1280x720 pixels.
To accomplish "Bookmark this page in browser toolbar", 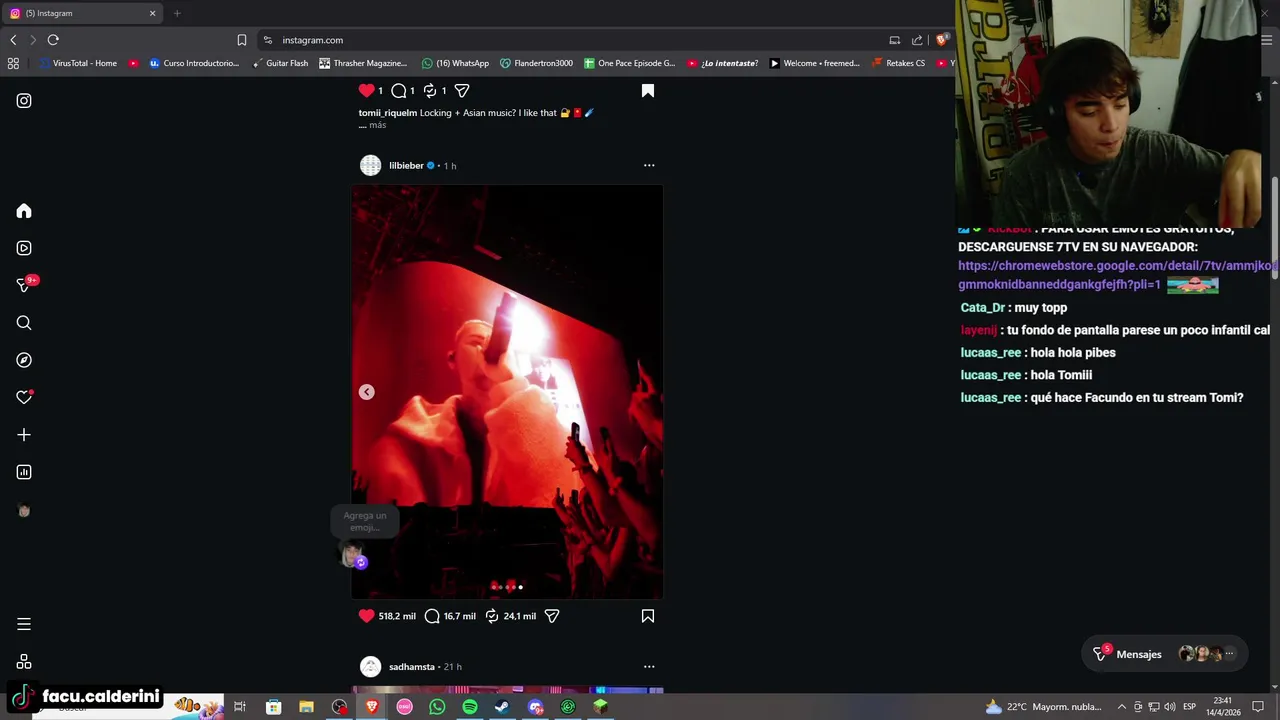I will (x=242, y=40).
